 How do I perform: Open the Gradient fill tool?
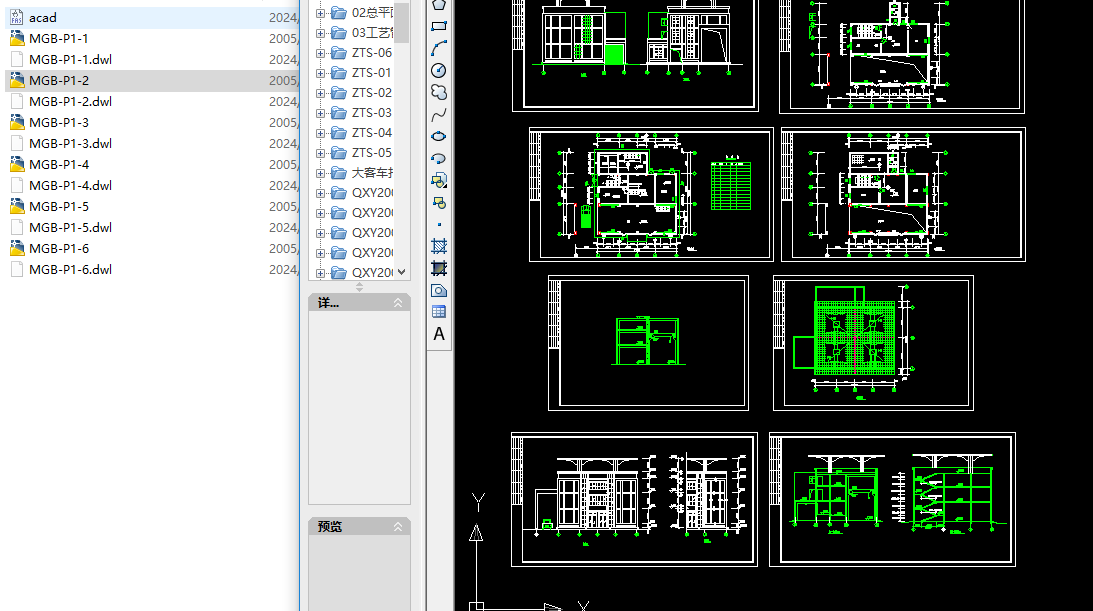click(438, 268)
